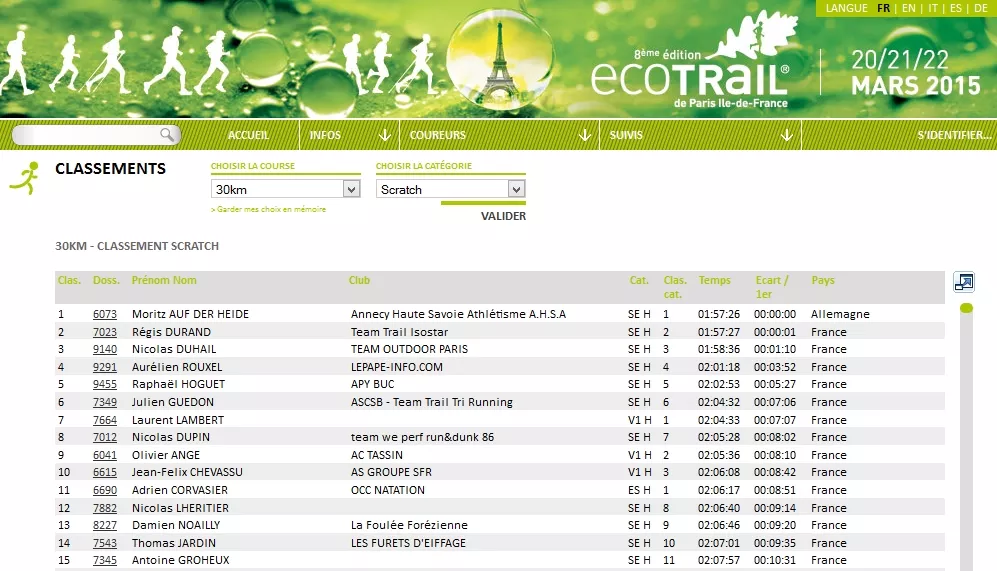Click inside the search field
The width and height of the screenshot is (997, 571).
tap(87, 134)
